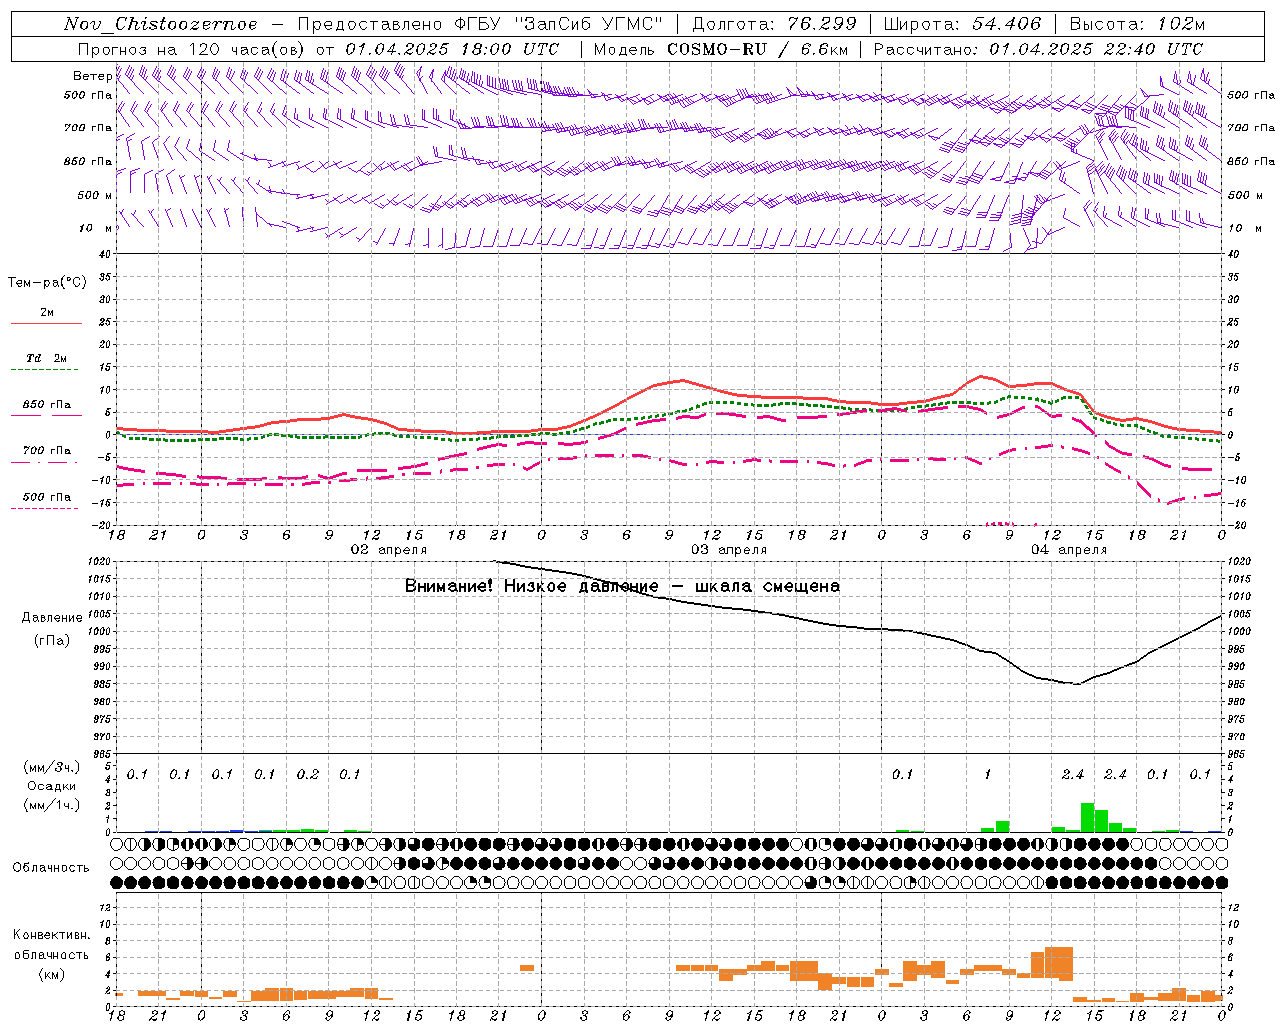The height and width of the screenshot is (1024, 1280).
Task: Click the 'Осадки' precipitation label
Action: click(x=51, y=786)
